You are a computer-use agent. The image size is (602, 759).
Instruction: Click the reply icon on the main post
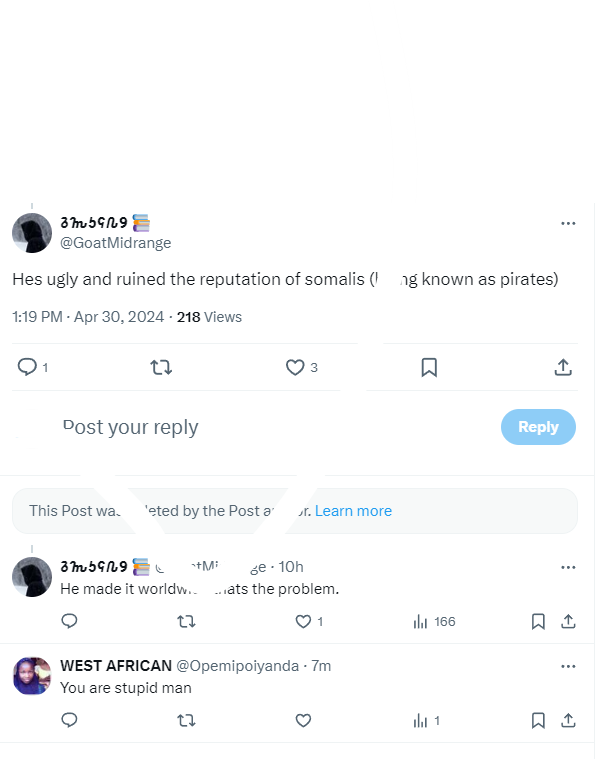pyautogui.click(x=27, y=367)
